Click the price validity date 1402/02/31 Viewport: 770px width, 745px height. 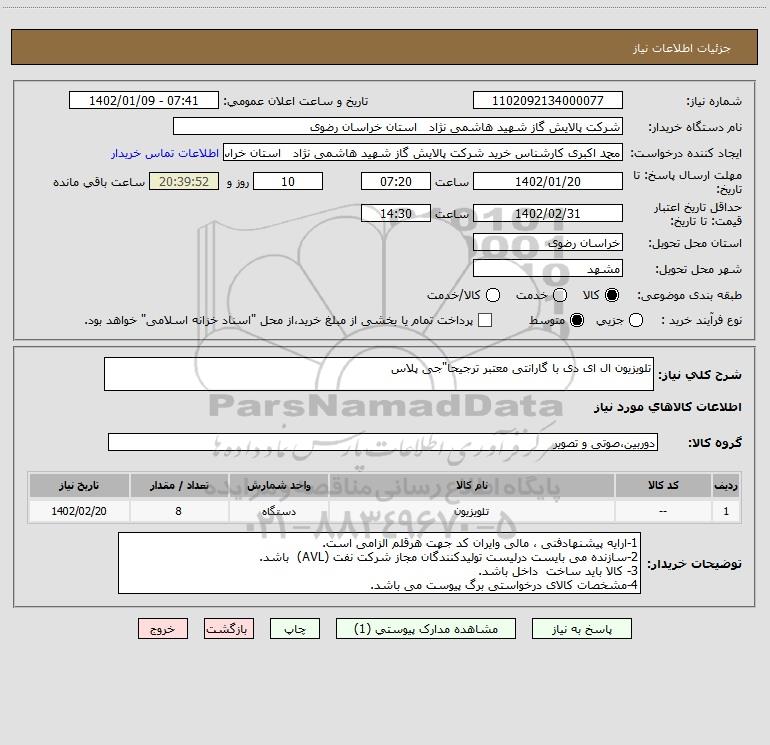click(548, 214)
